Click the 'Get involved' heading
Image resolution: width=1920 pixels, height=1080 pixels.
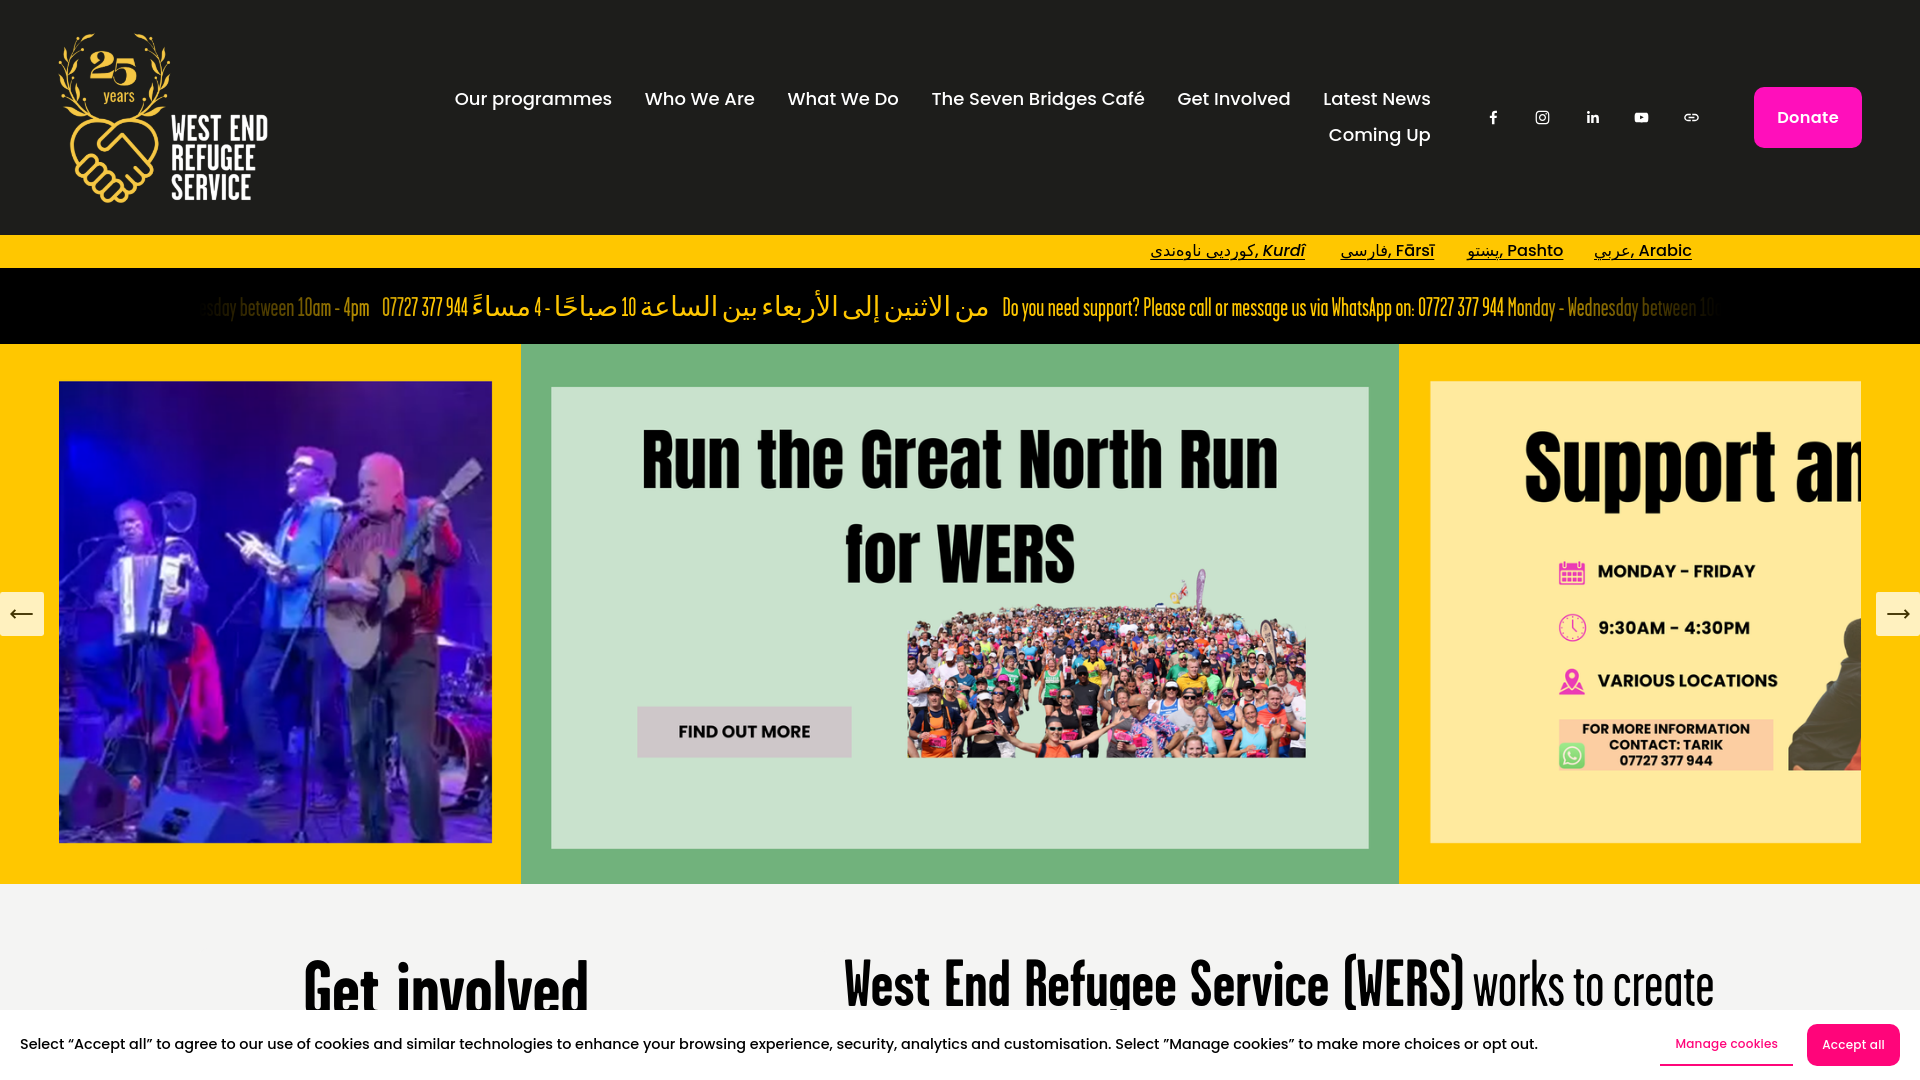point(446,985)
